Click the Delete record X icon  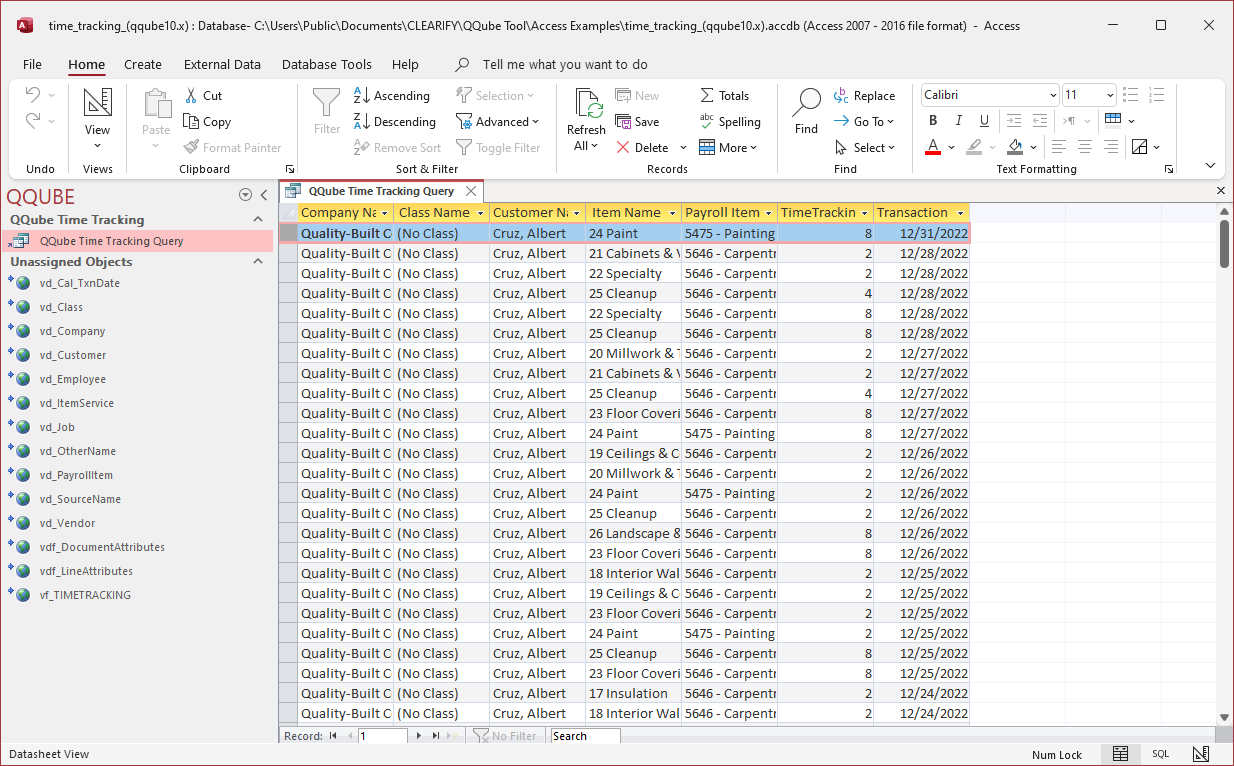pos(623,148)
